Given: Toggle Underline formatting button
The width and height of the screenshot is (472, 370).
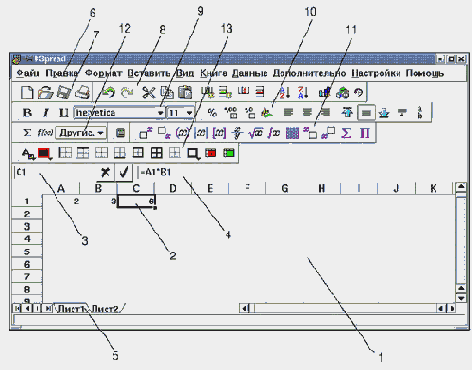Looking at the screenshot, I should (63, 113).
